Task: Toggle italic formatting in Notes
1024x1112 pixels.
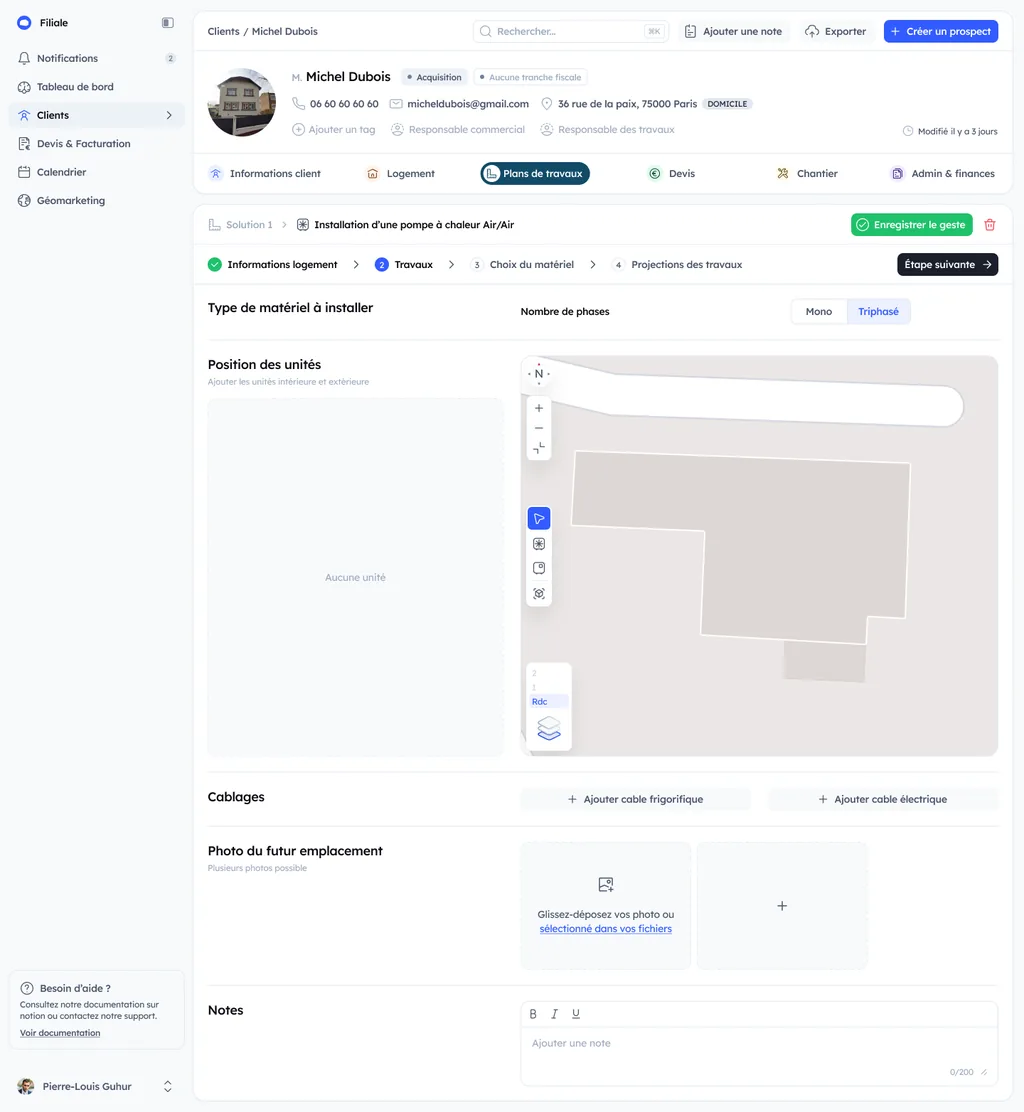Action: (x=555, y=1014)
